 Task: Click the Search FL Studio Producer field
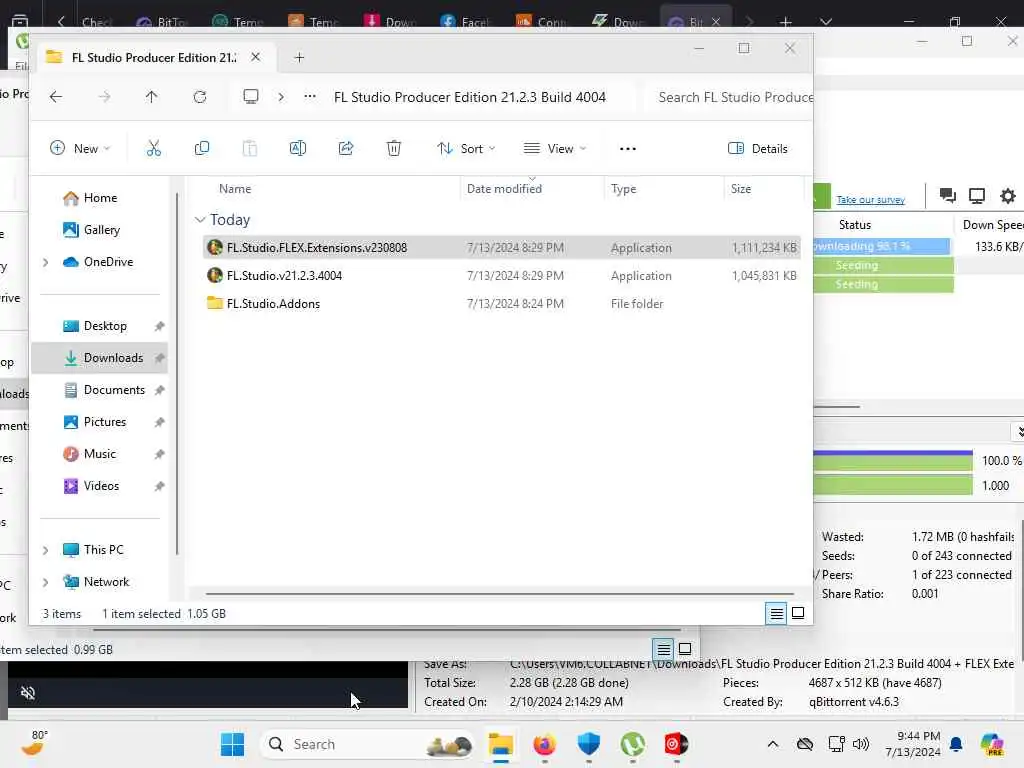tap(729, 97)
